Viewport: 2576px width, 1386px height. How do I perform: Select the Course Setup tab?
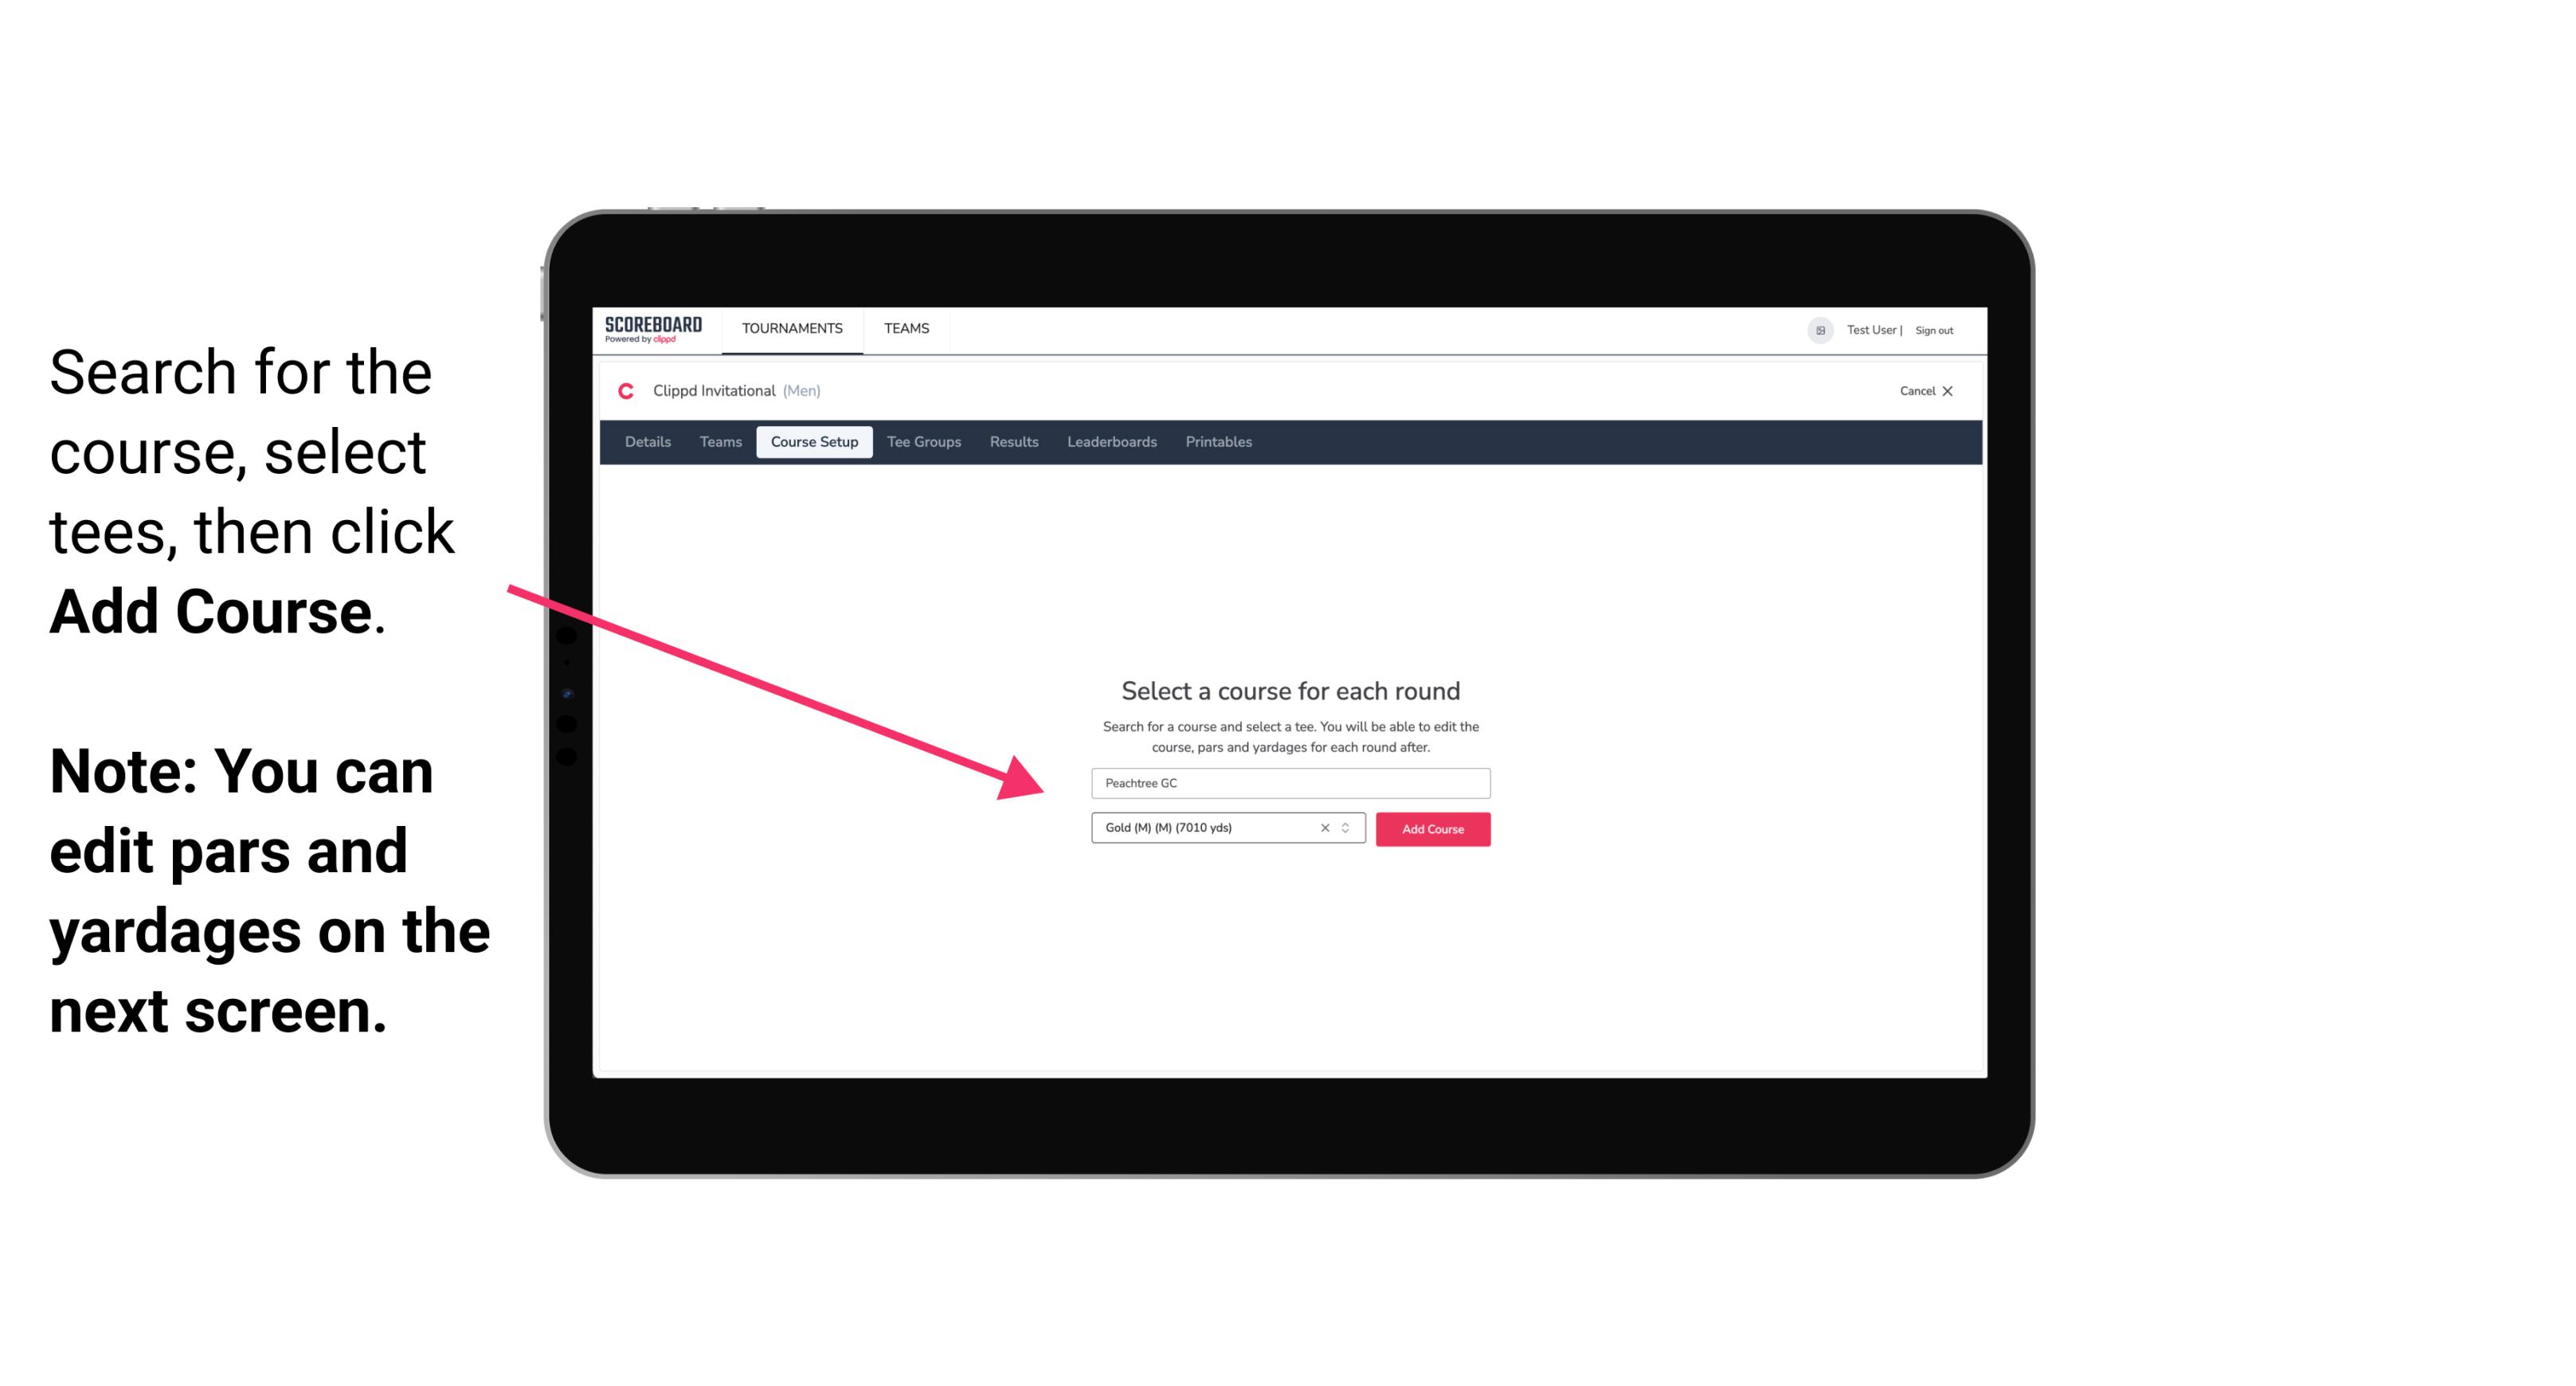[x=814, y=442]
